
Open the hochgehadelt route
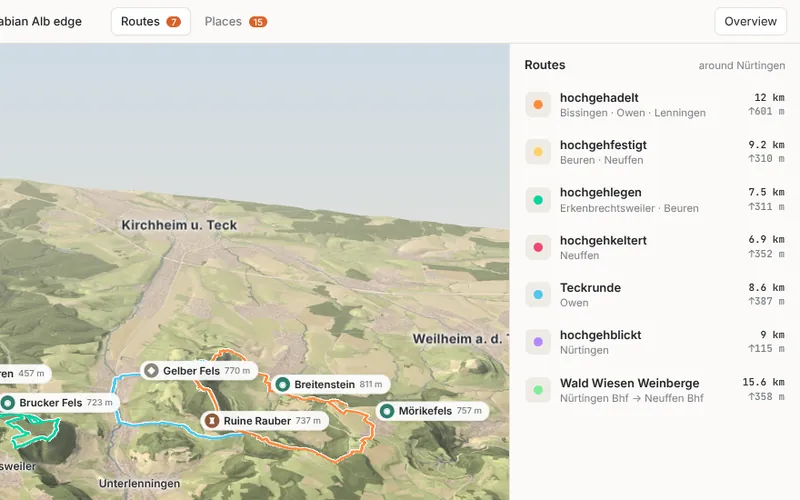[x=655, y=105]
